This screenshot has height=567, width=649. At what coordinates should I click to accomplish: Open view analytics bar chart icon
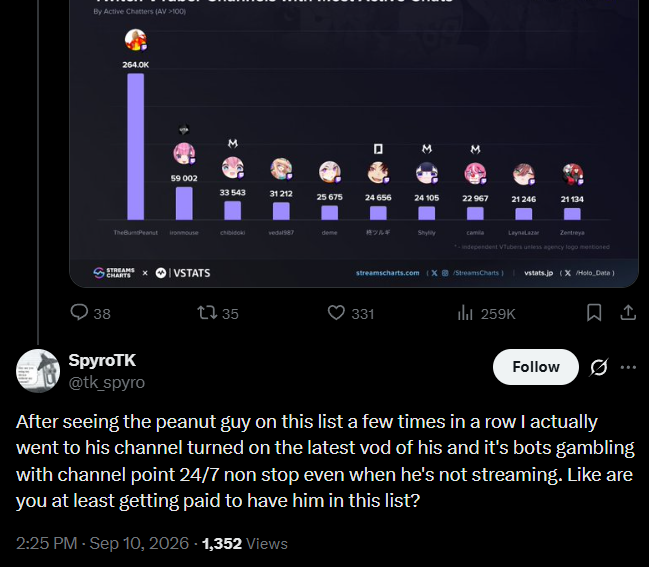465,313
